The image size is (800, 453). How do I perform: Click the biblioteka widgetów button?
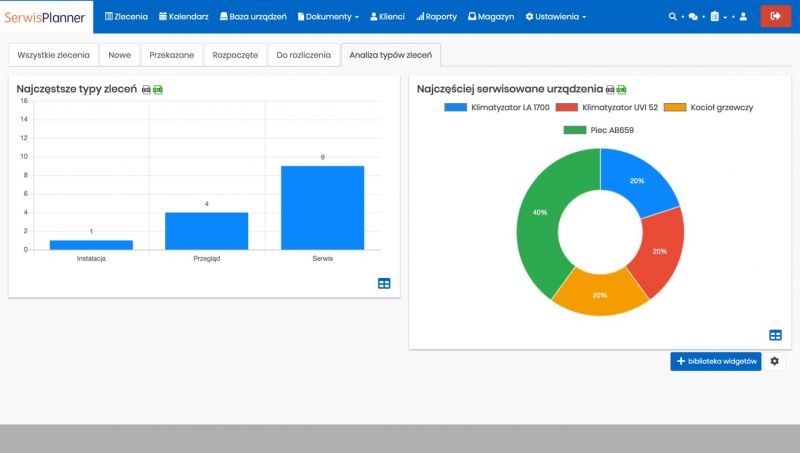click(x=716, y=361)
